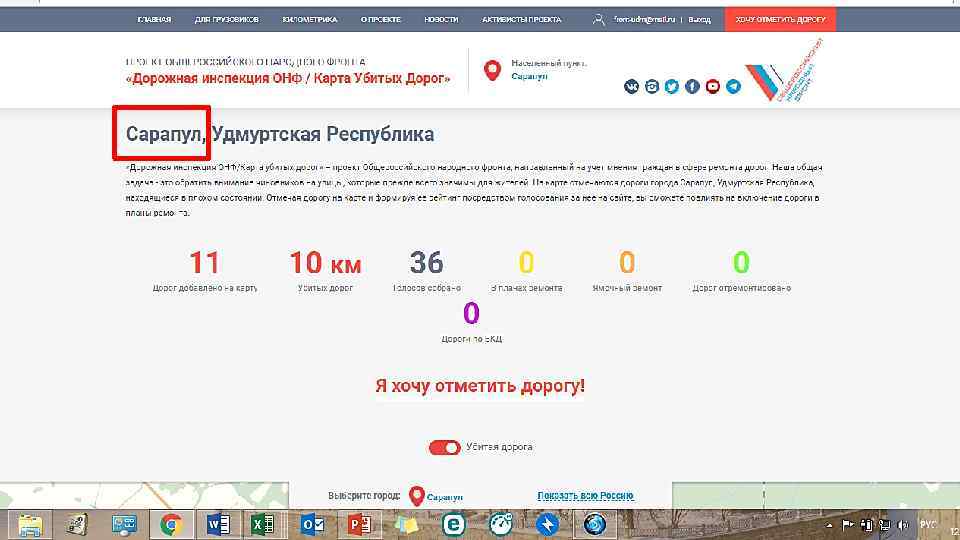Open the blue lightning-bolt taskbar icon
This screenshot has height=540, width=960.
(547, 525)
